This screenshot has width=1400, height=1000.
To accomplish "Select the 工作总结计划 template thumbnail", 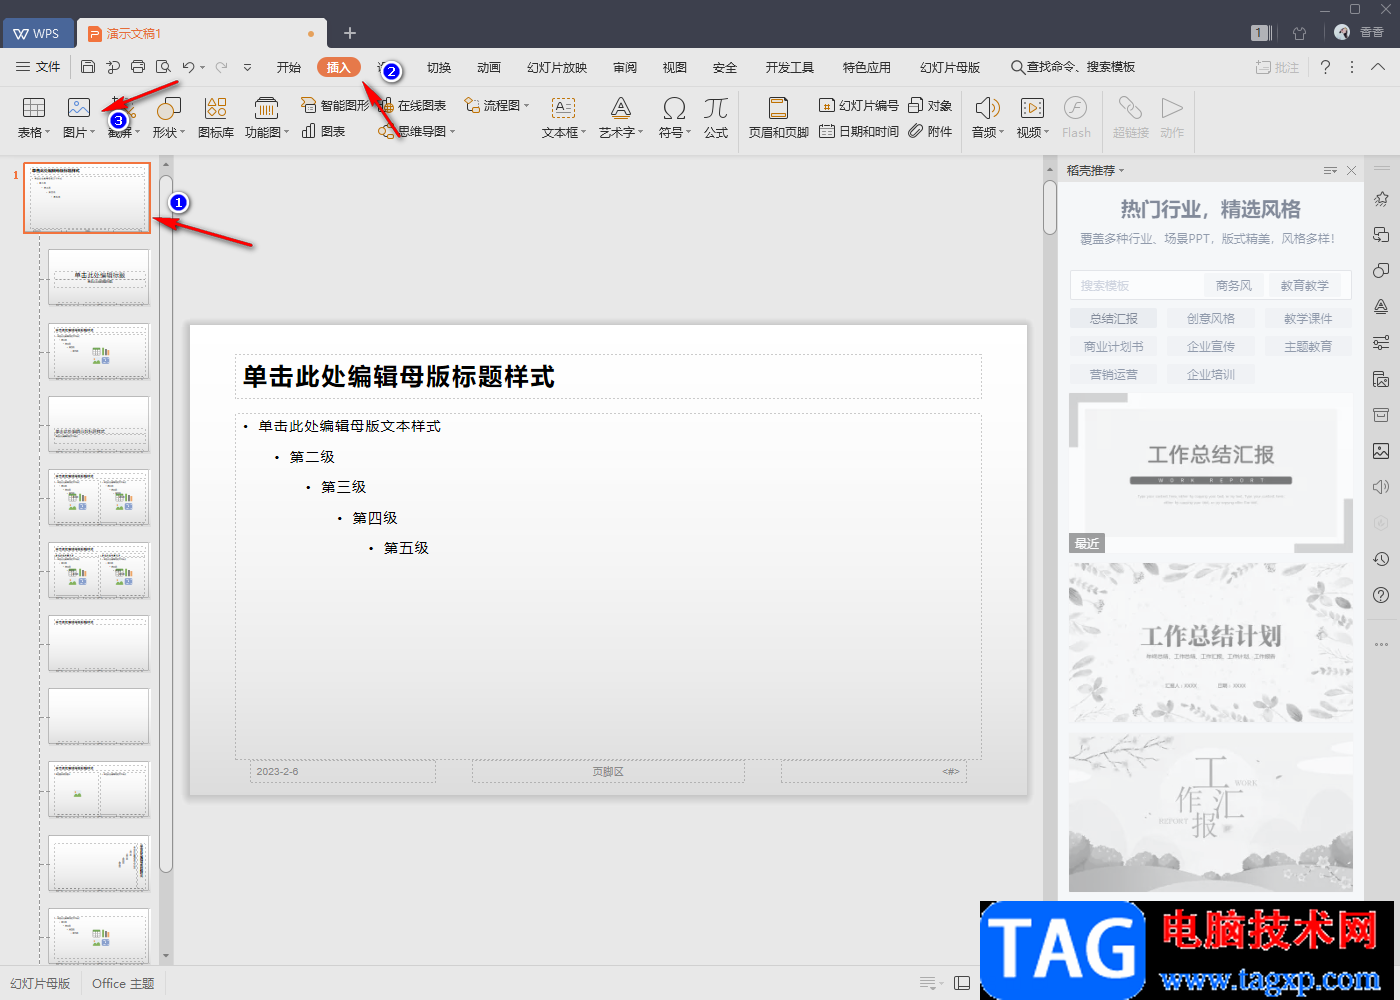I will (1210, 643).
